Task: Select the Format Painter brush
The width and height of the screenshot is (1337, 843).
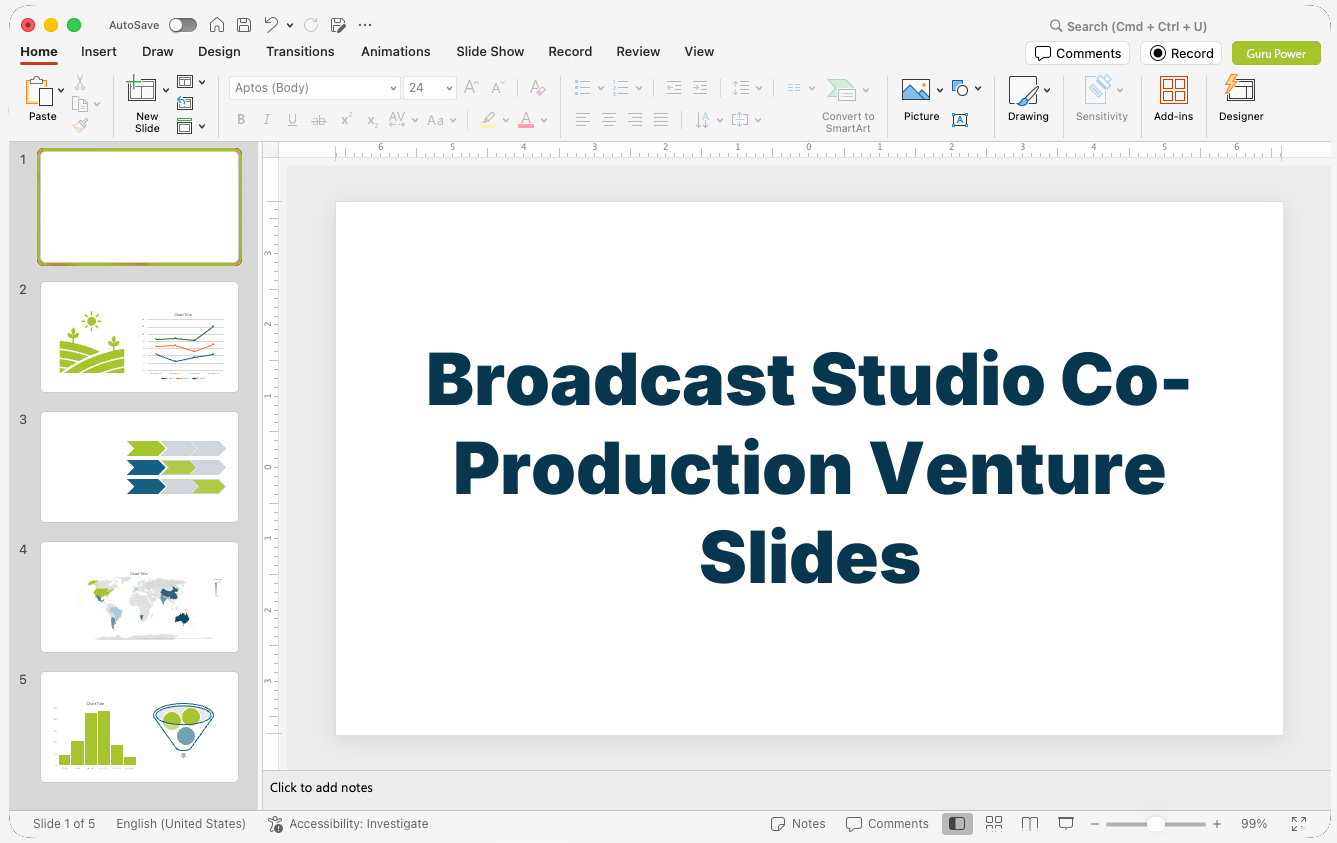Action: click(80, 125)
